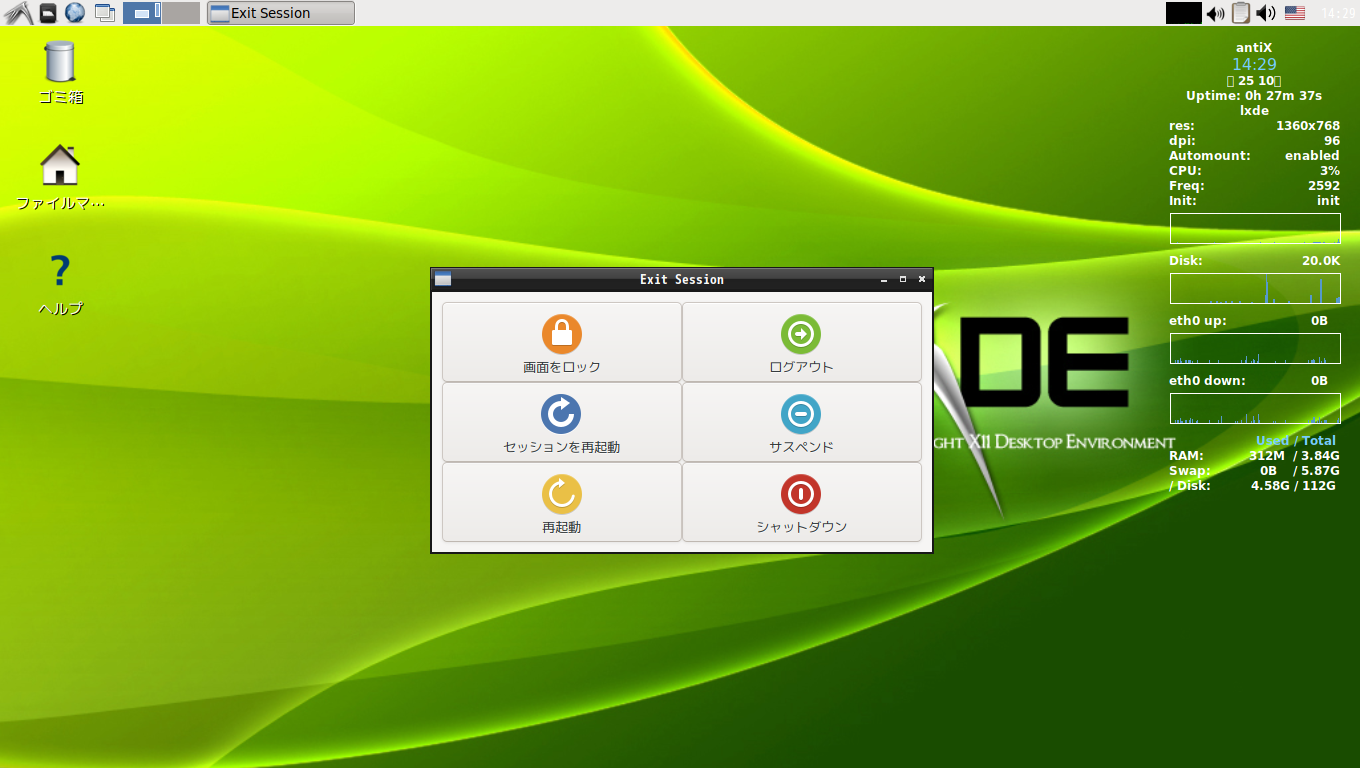1360x768 pixels.
Task: Choose ログアウト to log out
Action: pyautogui.click(x=801, y=342)
